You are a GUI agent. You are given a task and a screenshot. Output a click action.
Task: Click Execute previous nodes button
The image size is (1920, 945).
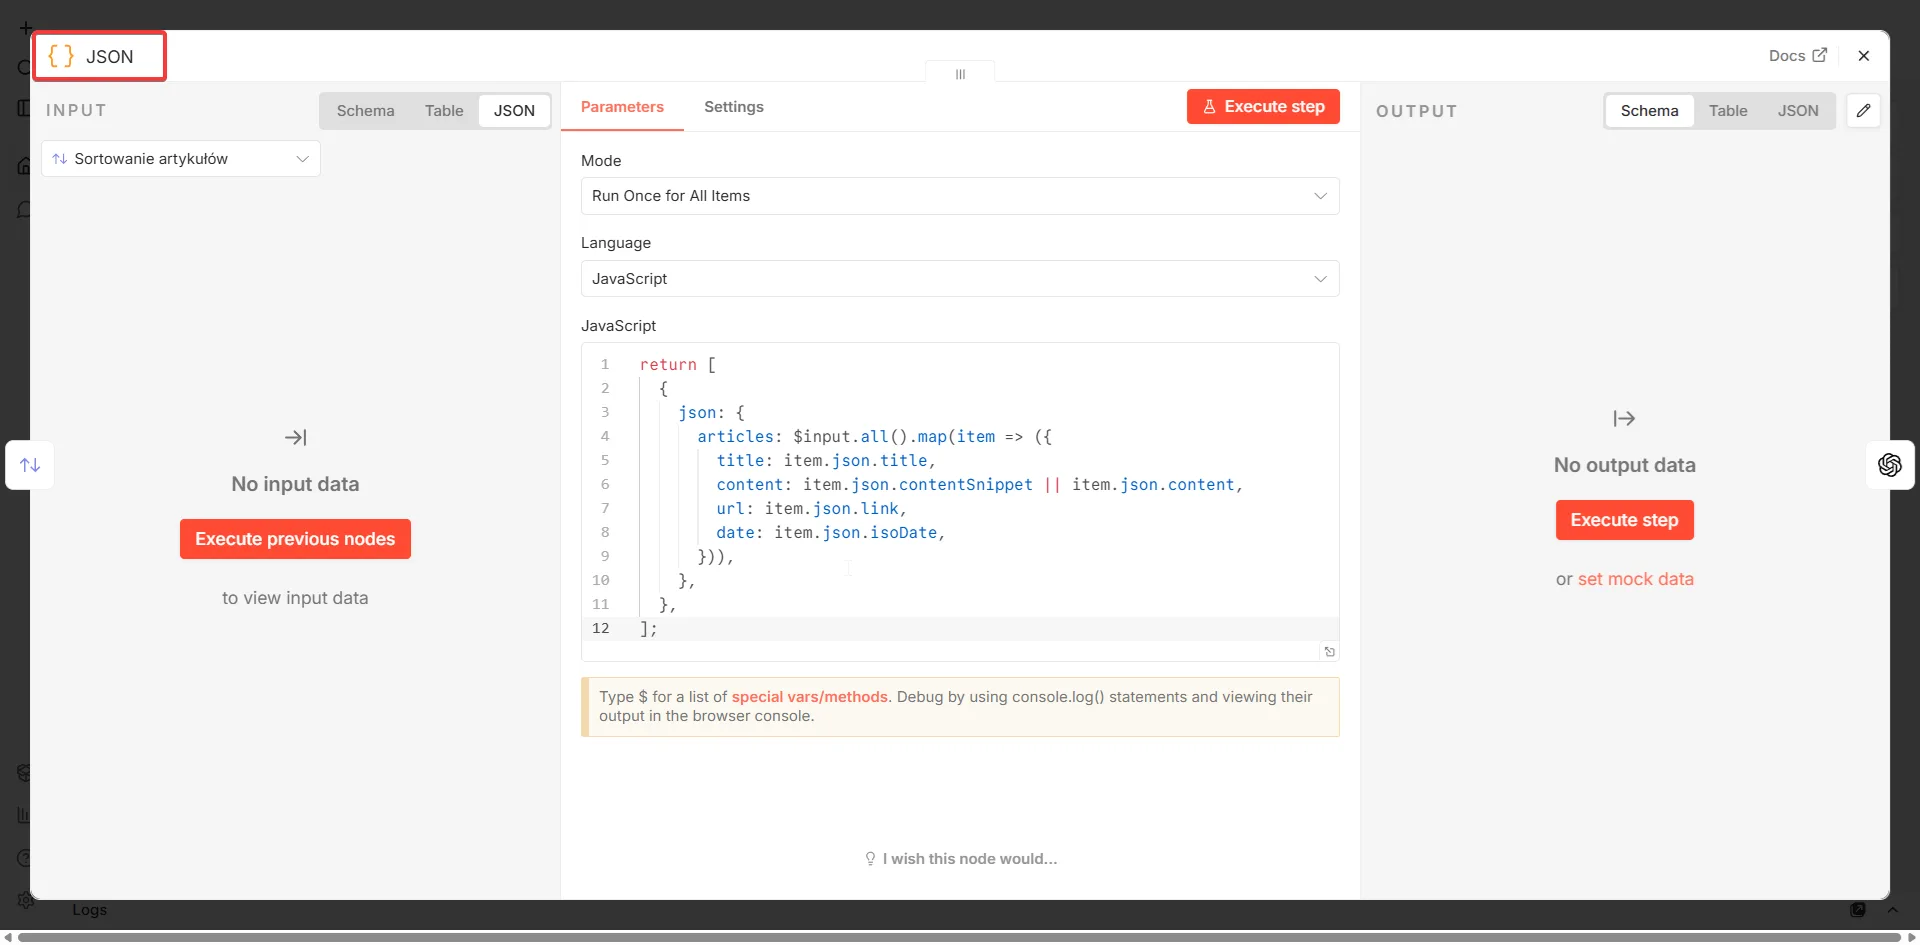[295, 539]
